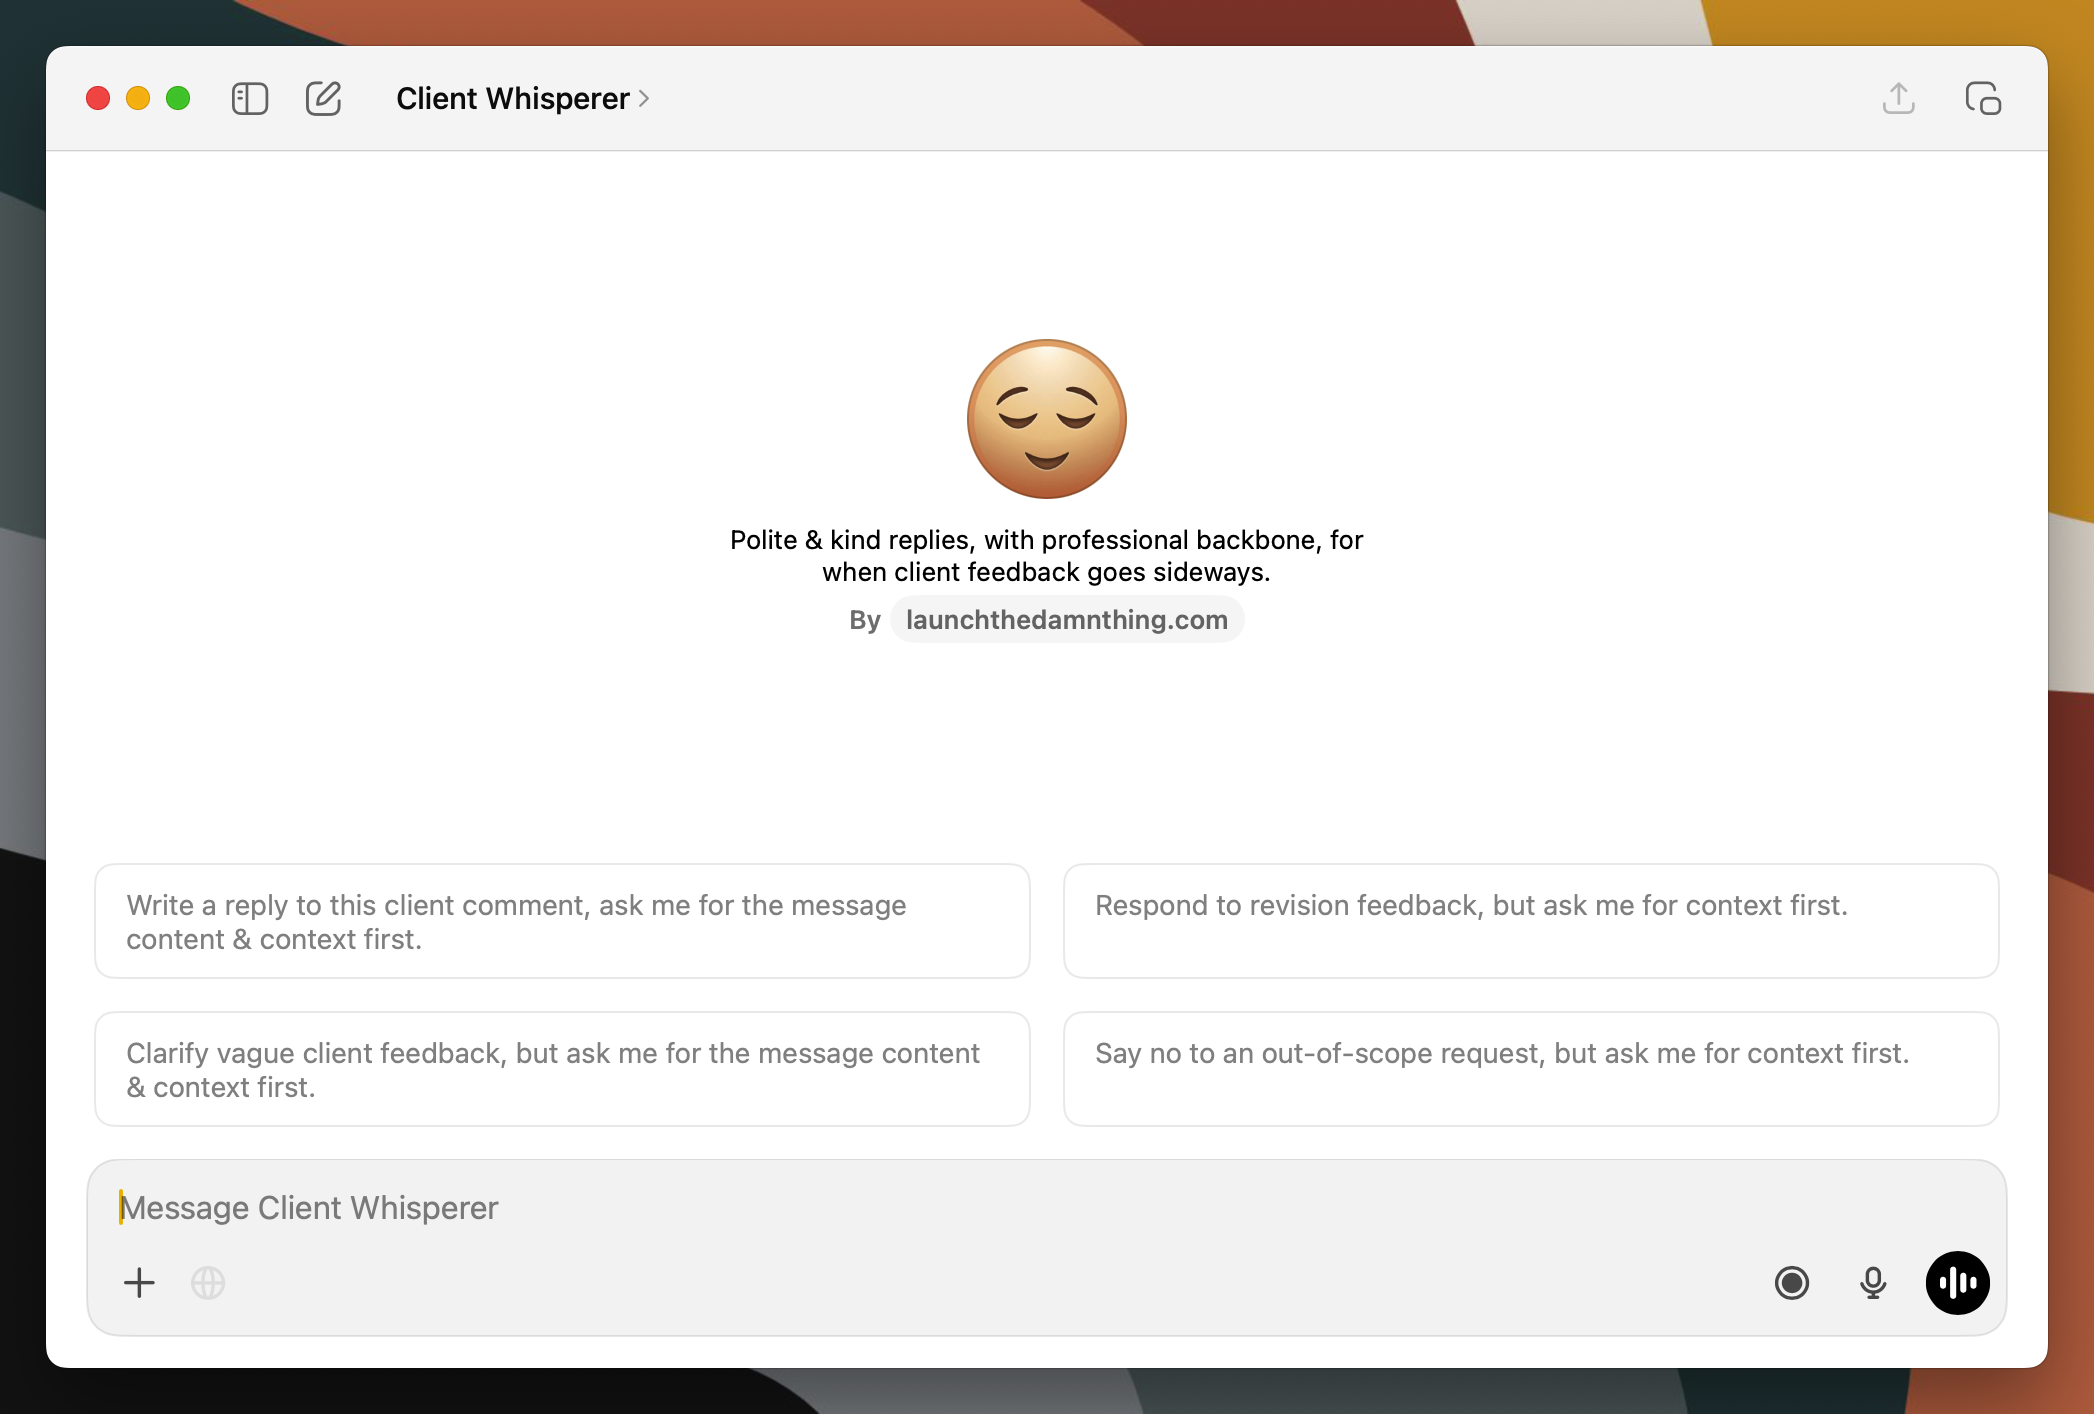The image size is (2094, 1414).
Task: Launch voice mode with waveform button
Action: click(1957, 1283)
